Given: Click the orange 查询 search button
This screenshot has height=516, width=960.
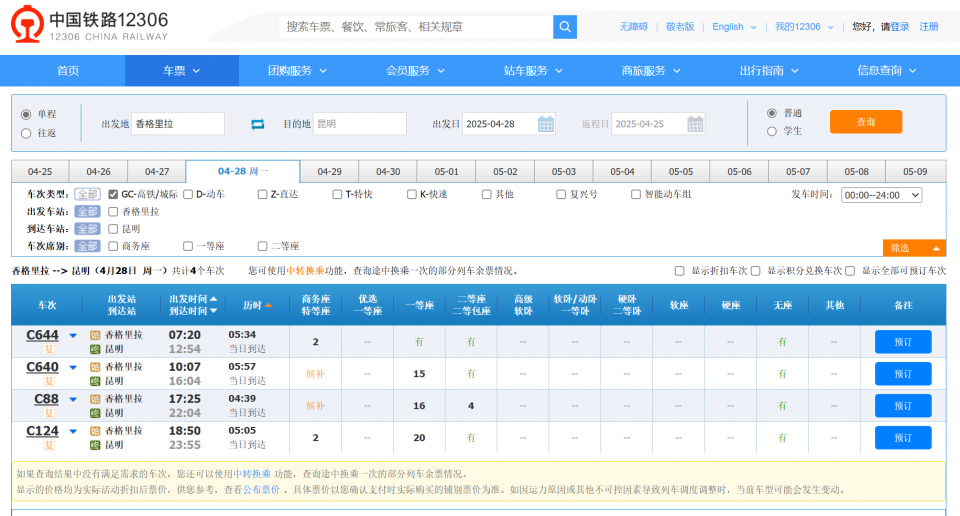Looking at the screenshot, I should [x=866, y=122].
